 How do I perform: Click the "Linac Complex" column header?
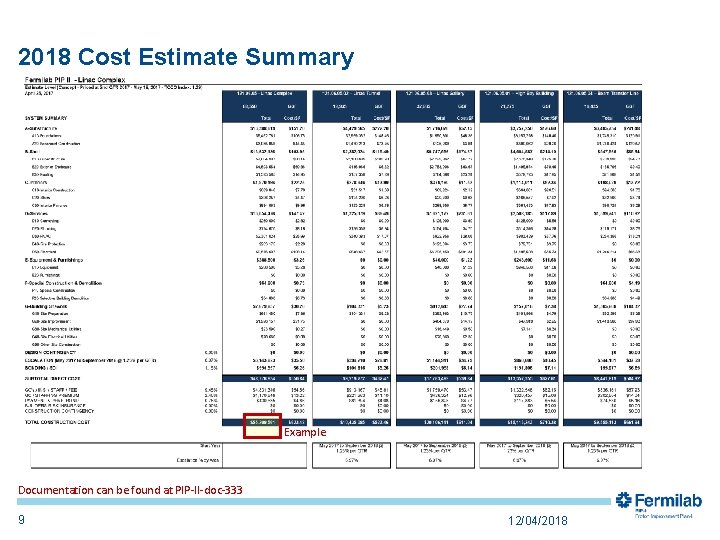coord(264,94)
